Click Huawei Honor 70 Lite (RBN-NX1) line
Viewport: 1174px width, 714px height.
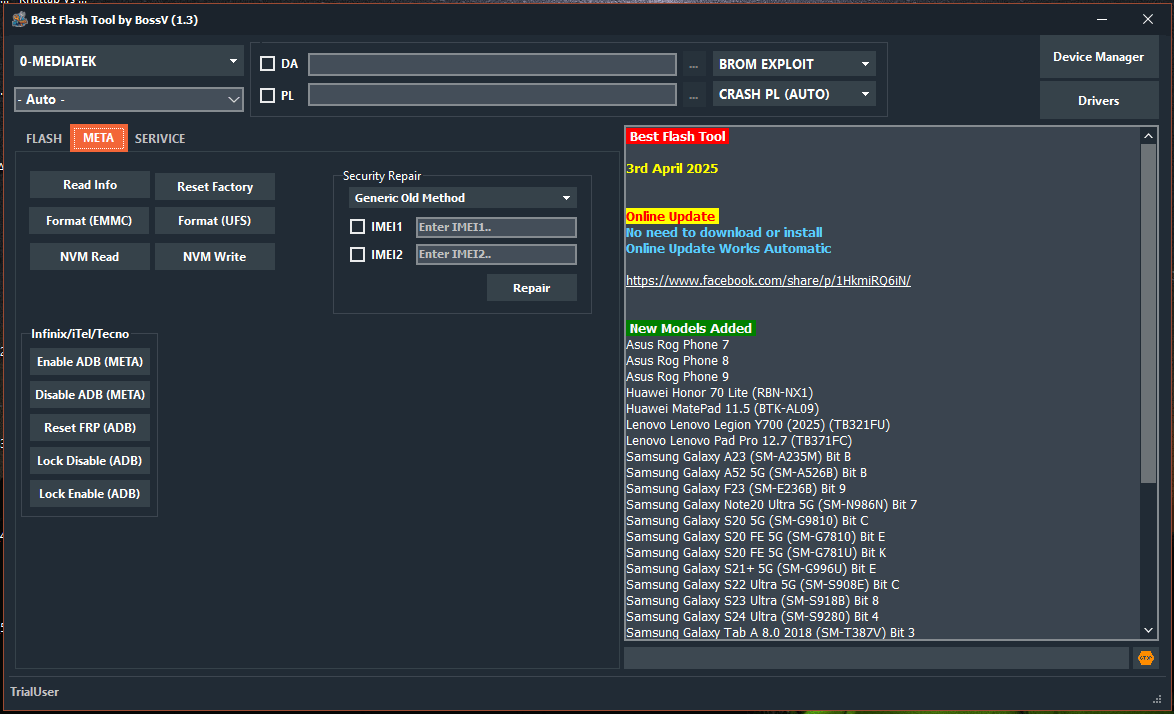tap(720, 392)
